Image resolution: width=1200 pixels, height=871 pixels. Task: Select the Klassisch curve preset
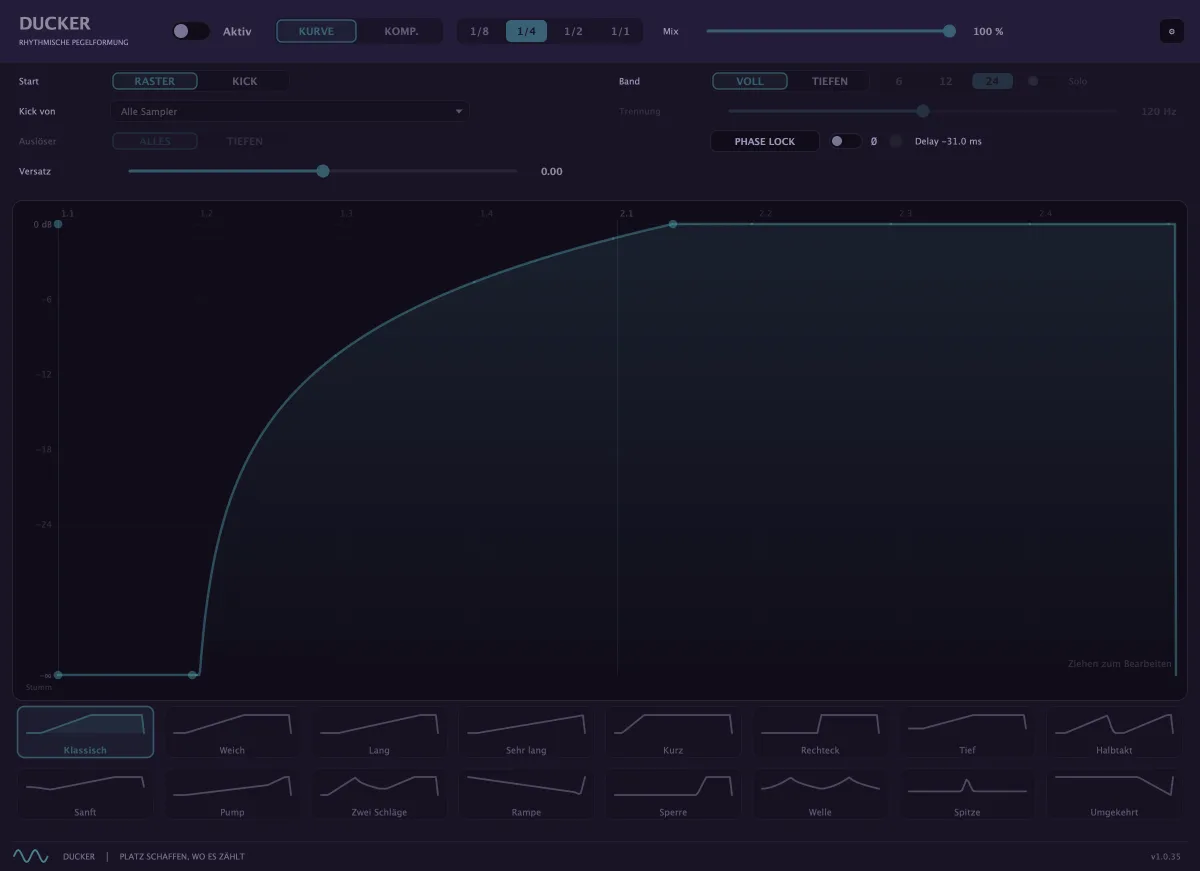point(85,732)
